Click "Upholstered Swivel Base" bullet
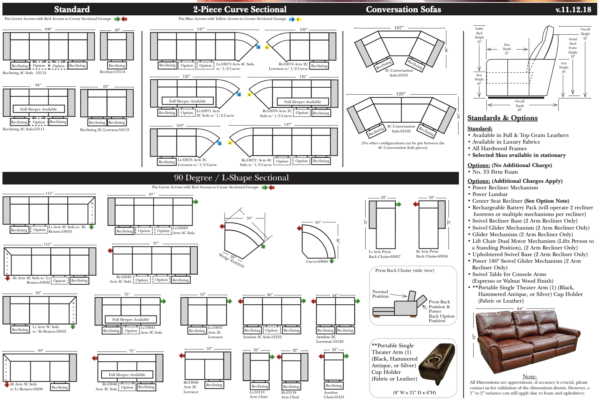600x406 pixels. click(x=530, y=254)
